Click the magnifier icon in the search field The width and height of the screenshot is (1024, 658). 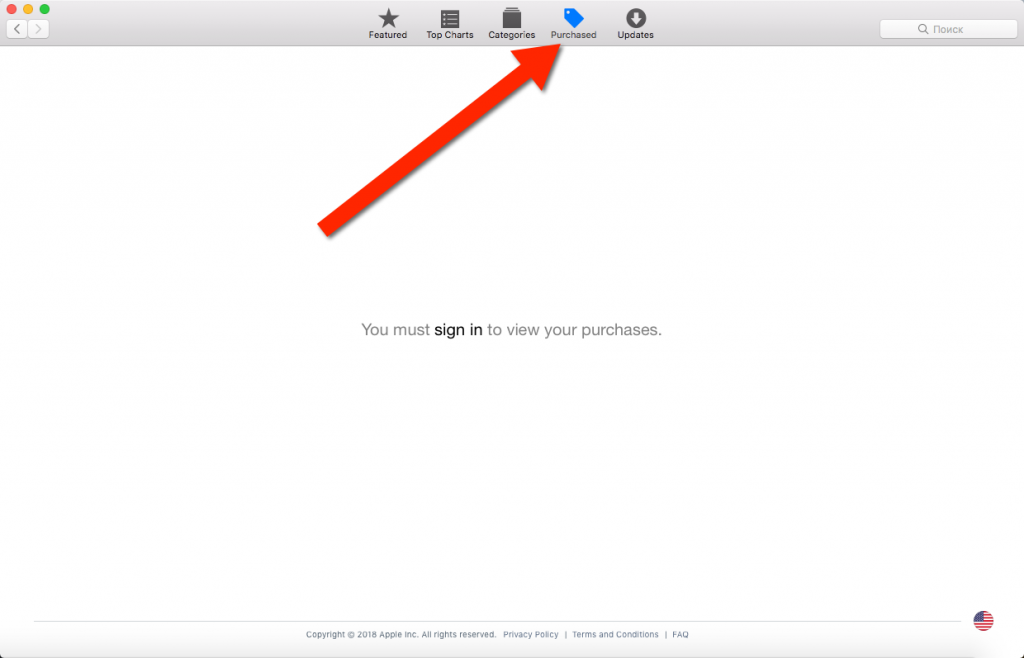tap(923, 29)
